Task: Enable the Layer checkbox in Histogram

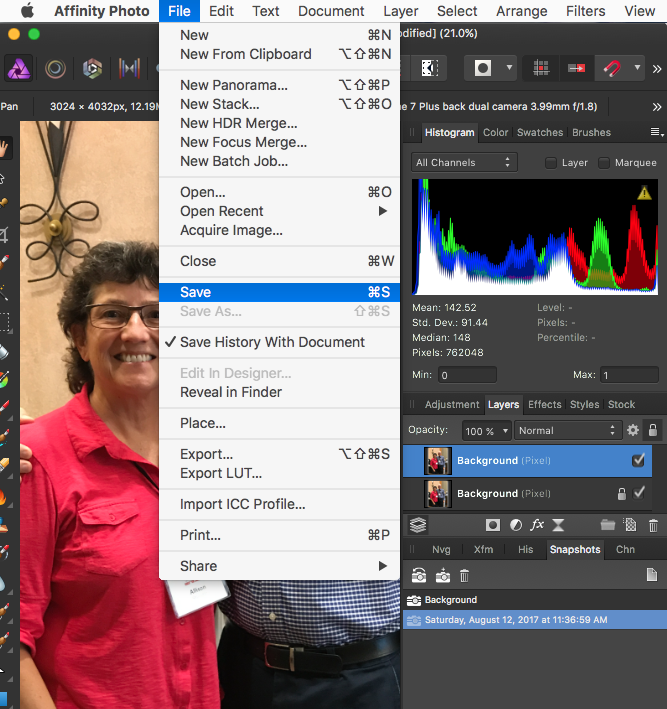Action: (550, 163)
